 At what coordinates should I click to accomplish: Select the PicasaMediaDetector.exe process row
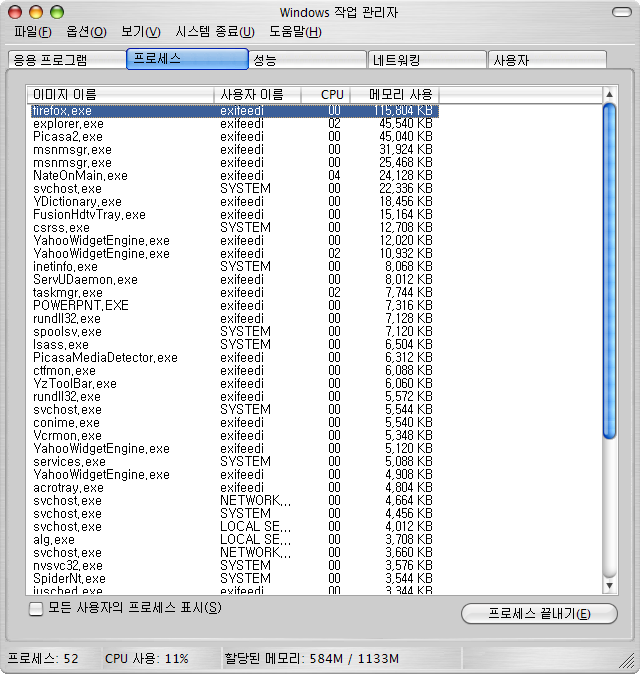[235, 358]
